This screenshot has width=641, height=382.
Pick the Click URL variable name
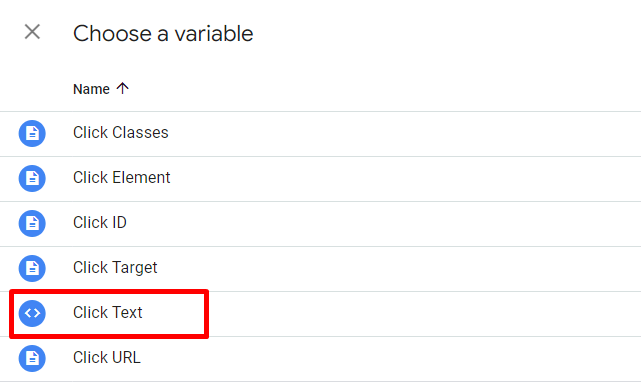[x=107, y=357]
